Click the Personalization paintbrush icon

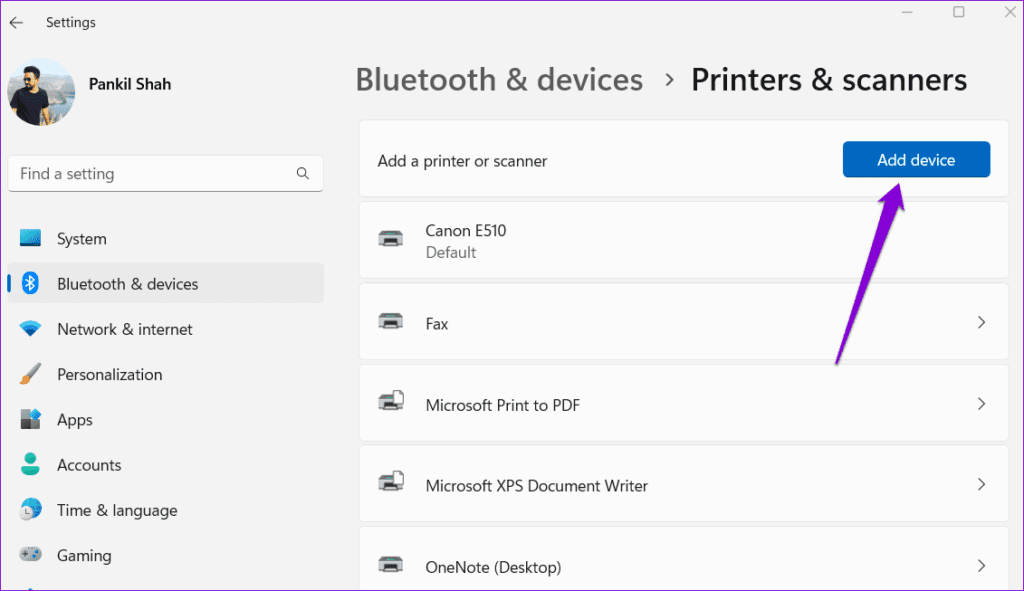[x=30, y=375]
